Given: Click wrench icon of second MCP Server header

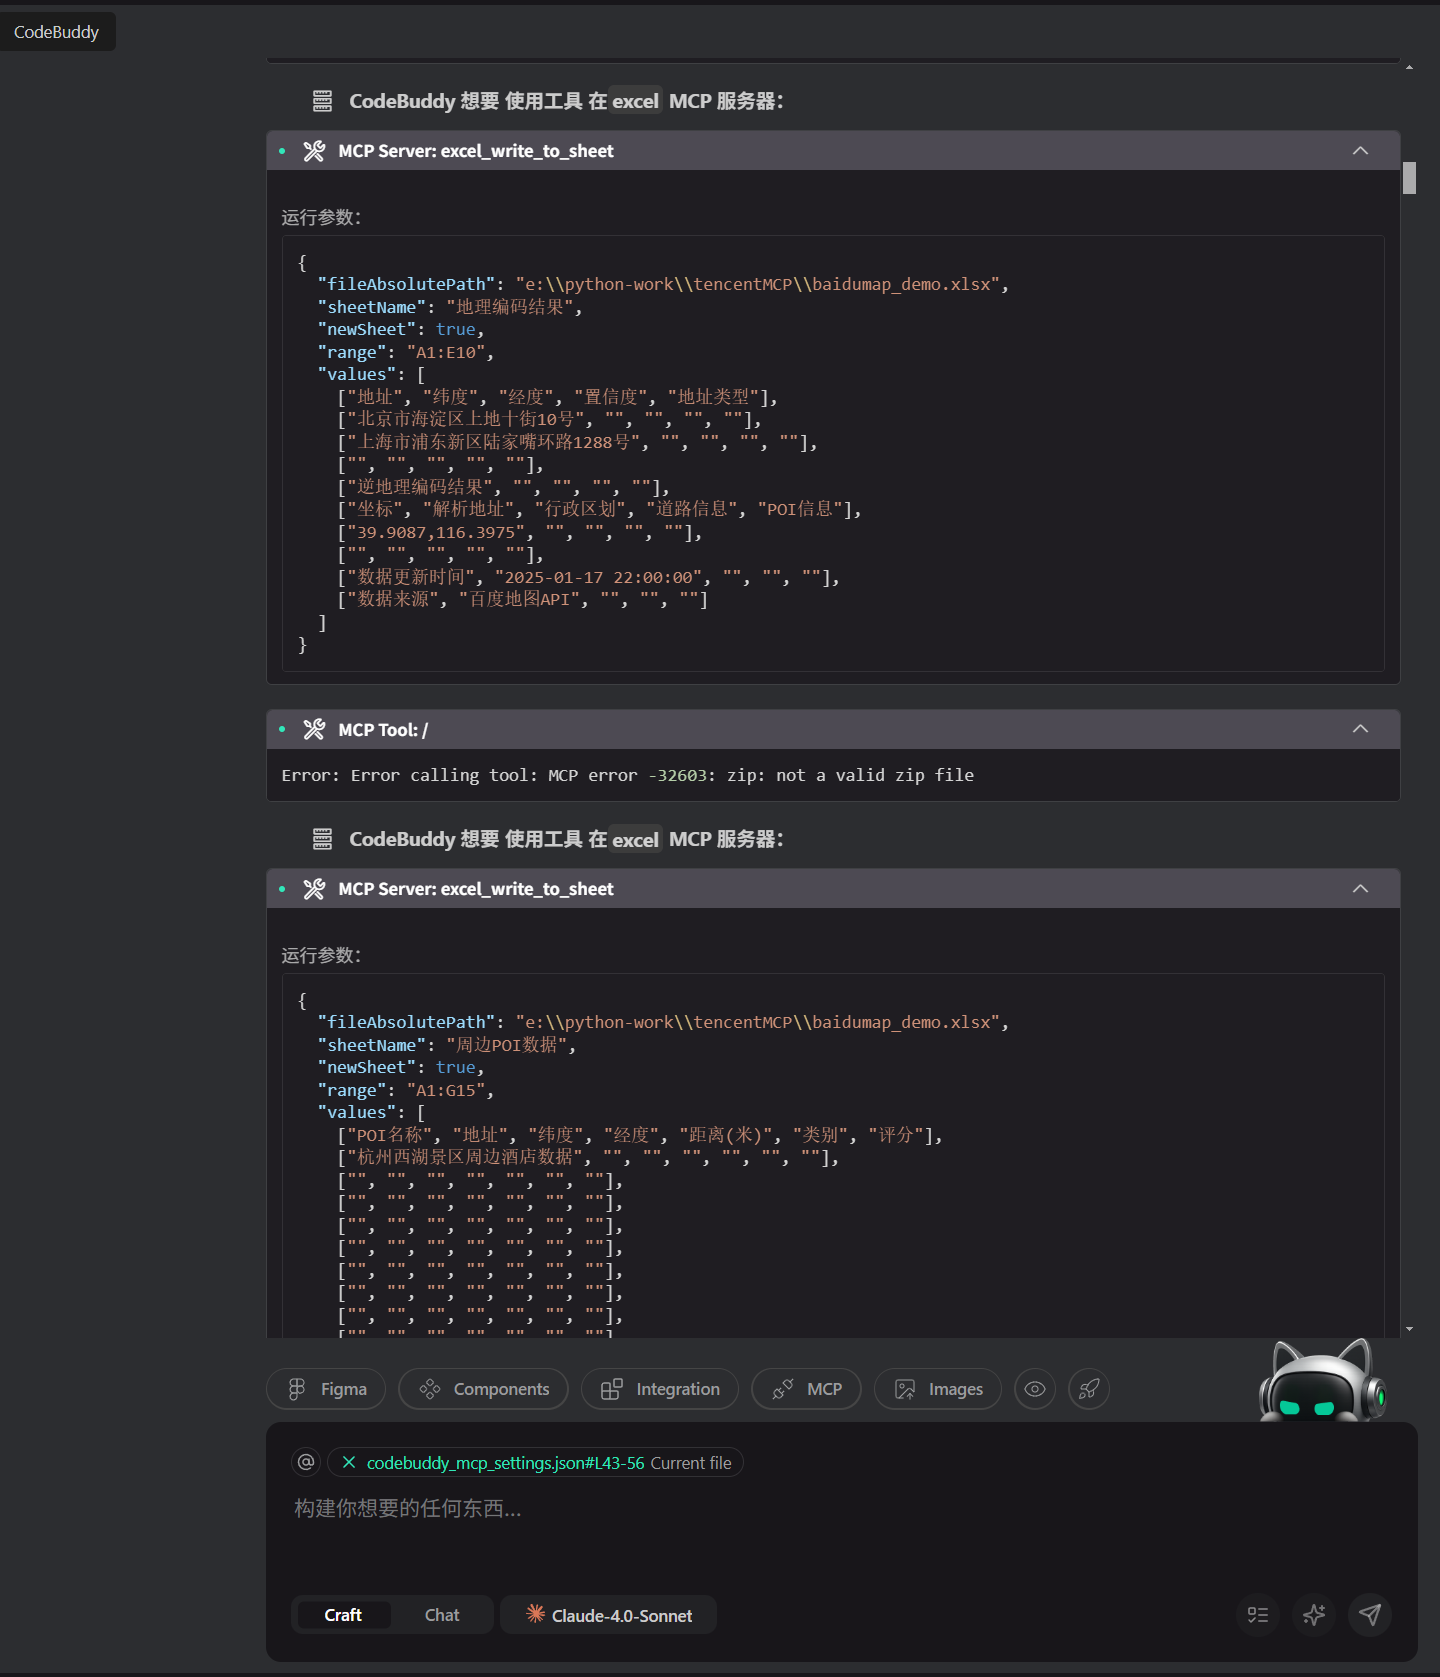Looking at the screenshot, I should (x=314, y=889).
